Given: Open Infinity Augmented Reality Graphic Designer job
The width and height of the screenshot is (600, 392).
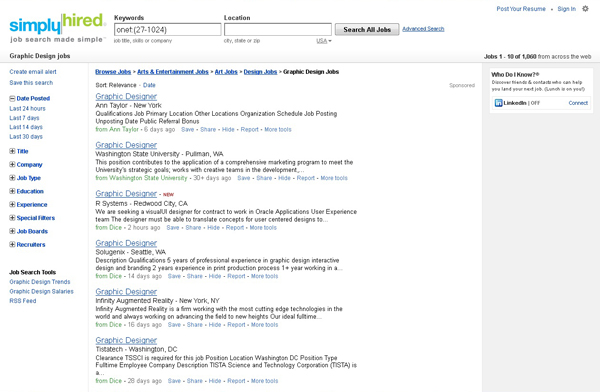Looking at the screenshot, I should pyautogui.click(x=126, y=292).
